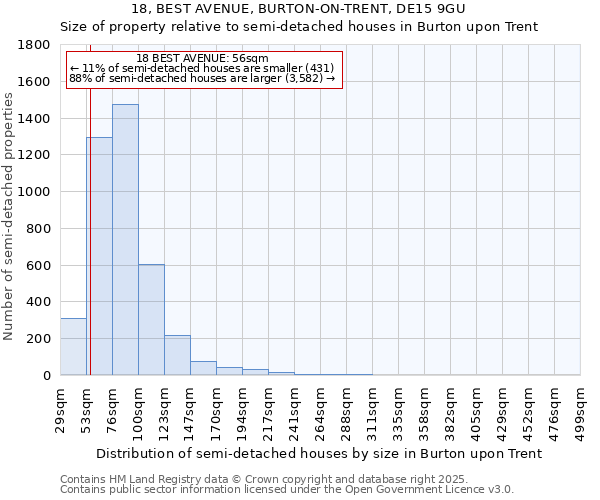Viewport: 600px width, 500px height.
Task: Select the first bar starting at 29sqm
Action: [73, 346]
